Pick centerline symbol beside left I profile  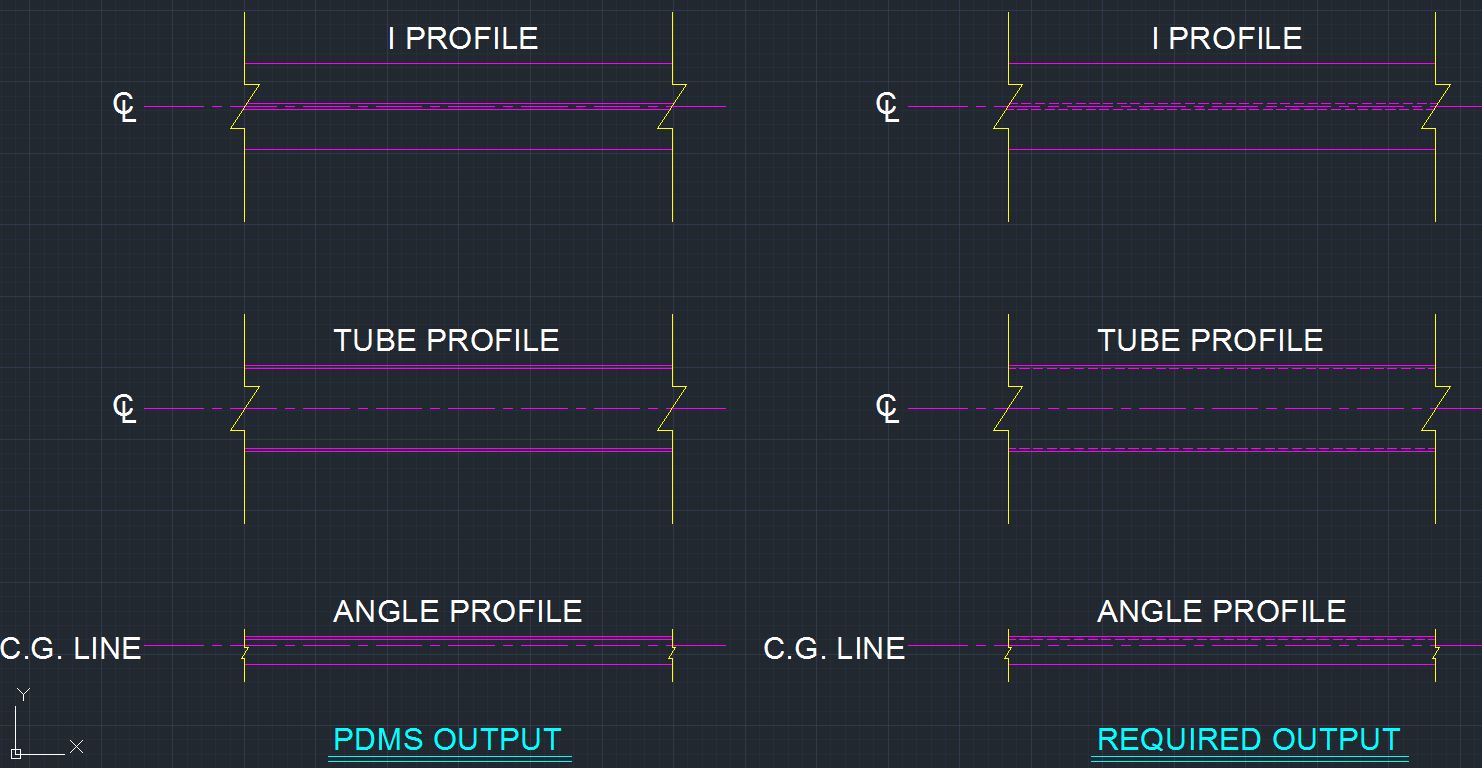[x=124, y=107]
